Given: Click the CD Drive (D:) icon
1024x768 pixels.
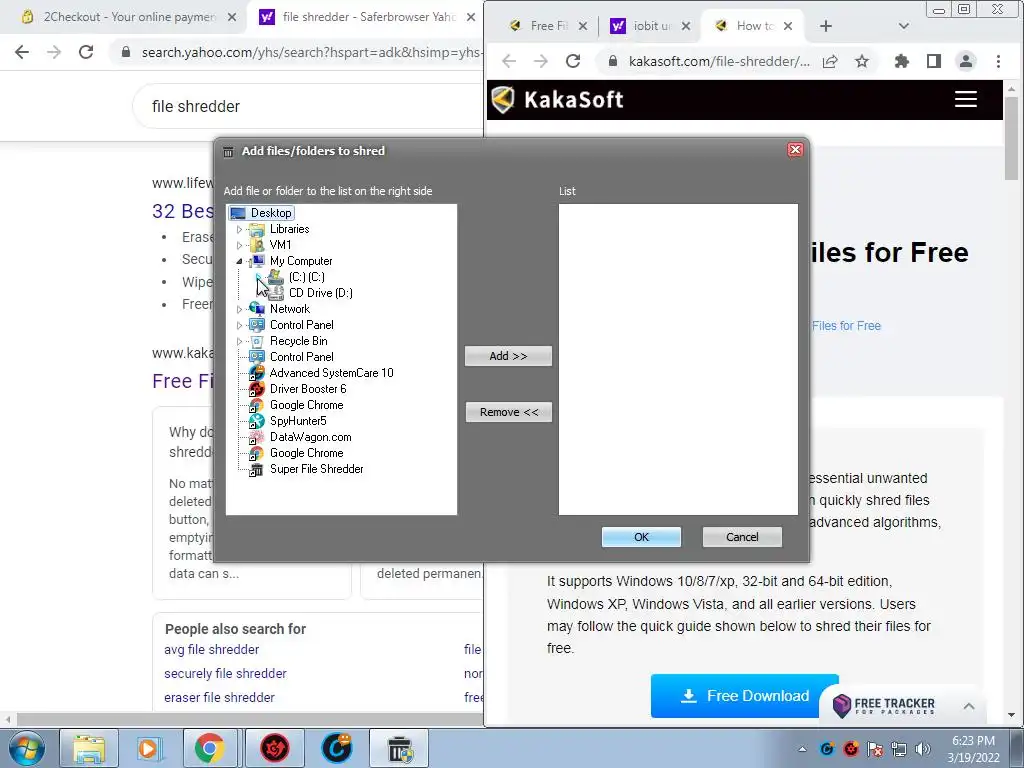Looking at the screenshot, I should coord(276,293).
